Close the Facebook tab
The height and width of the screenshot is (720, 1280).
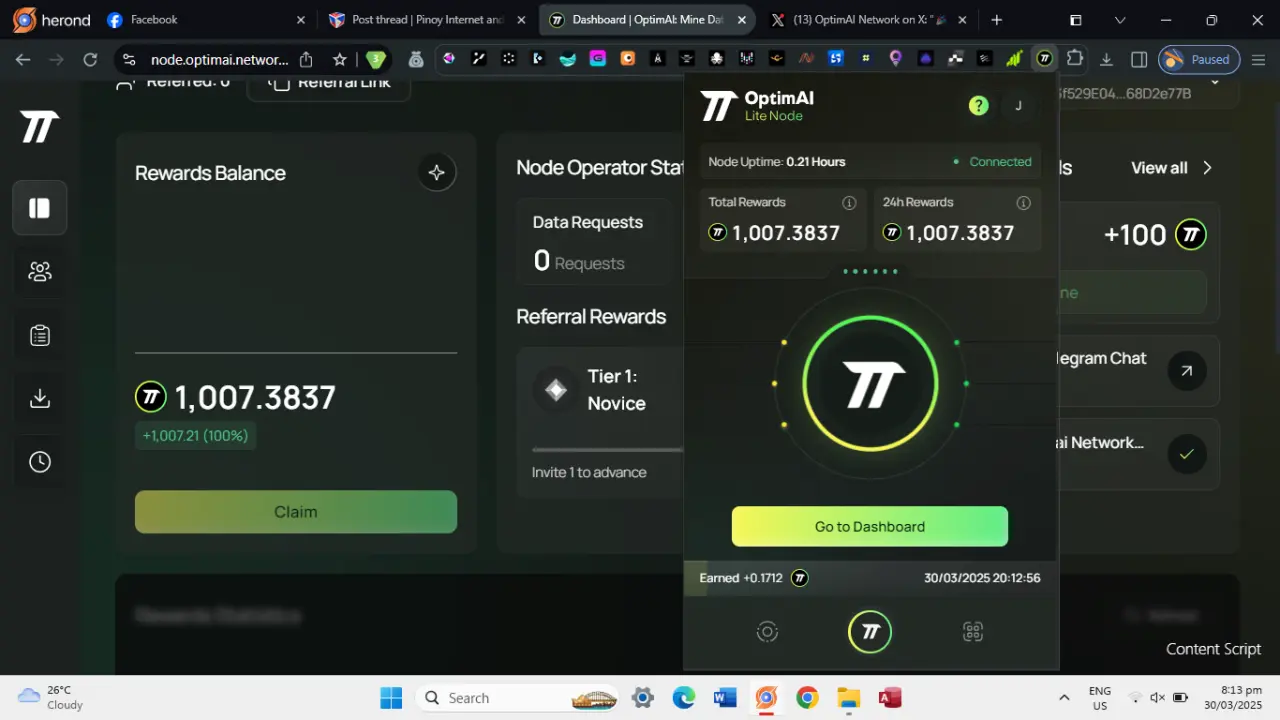(301, 19)
